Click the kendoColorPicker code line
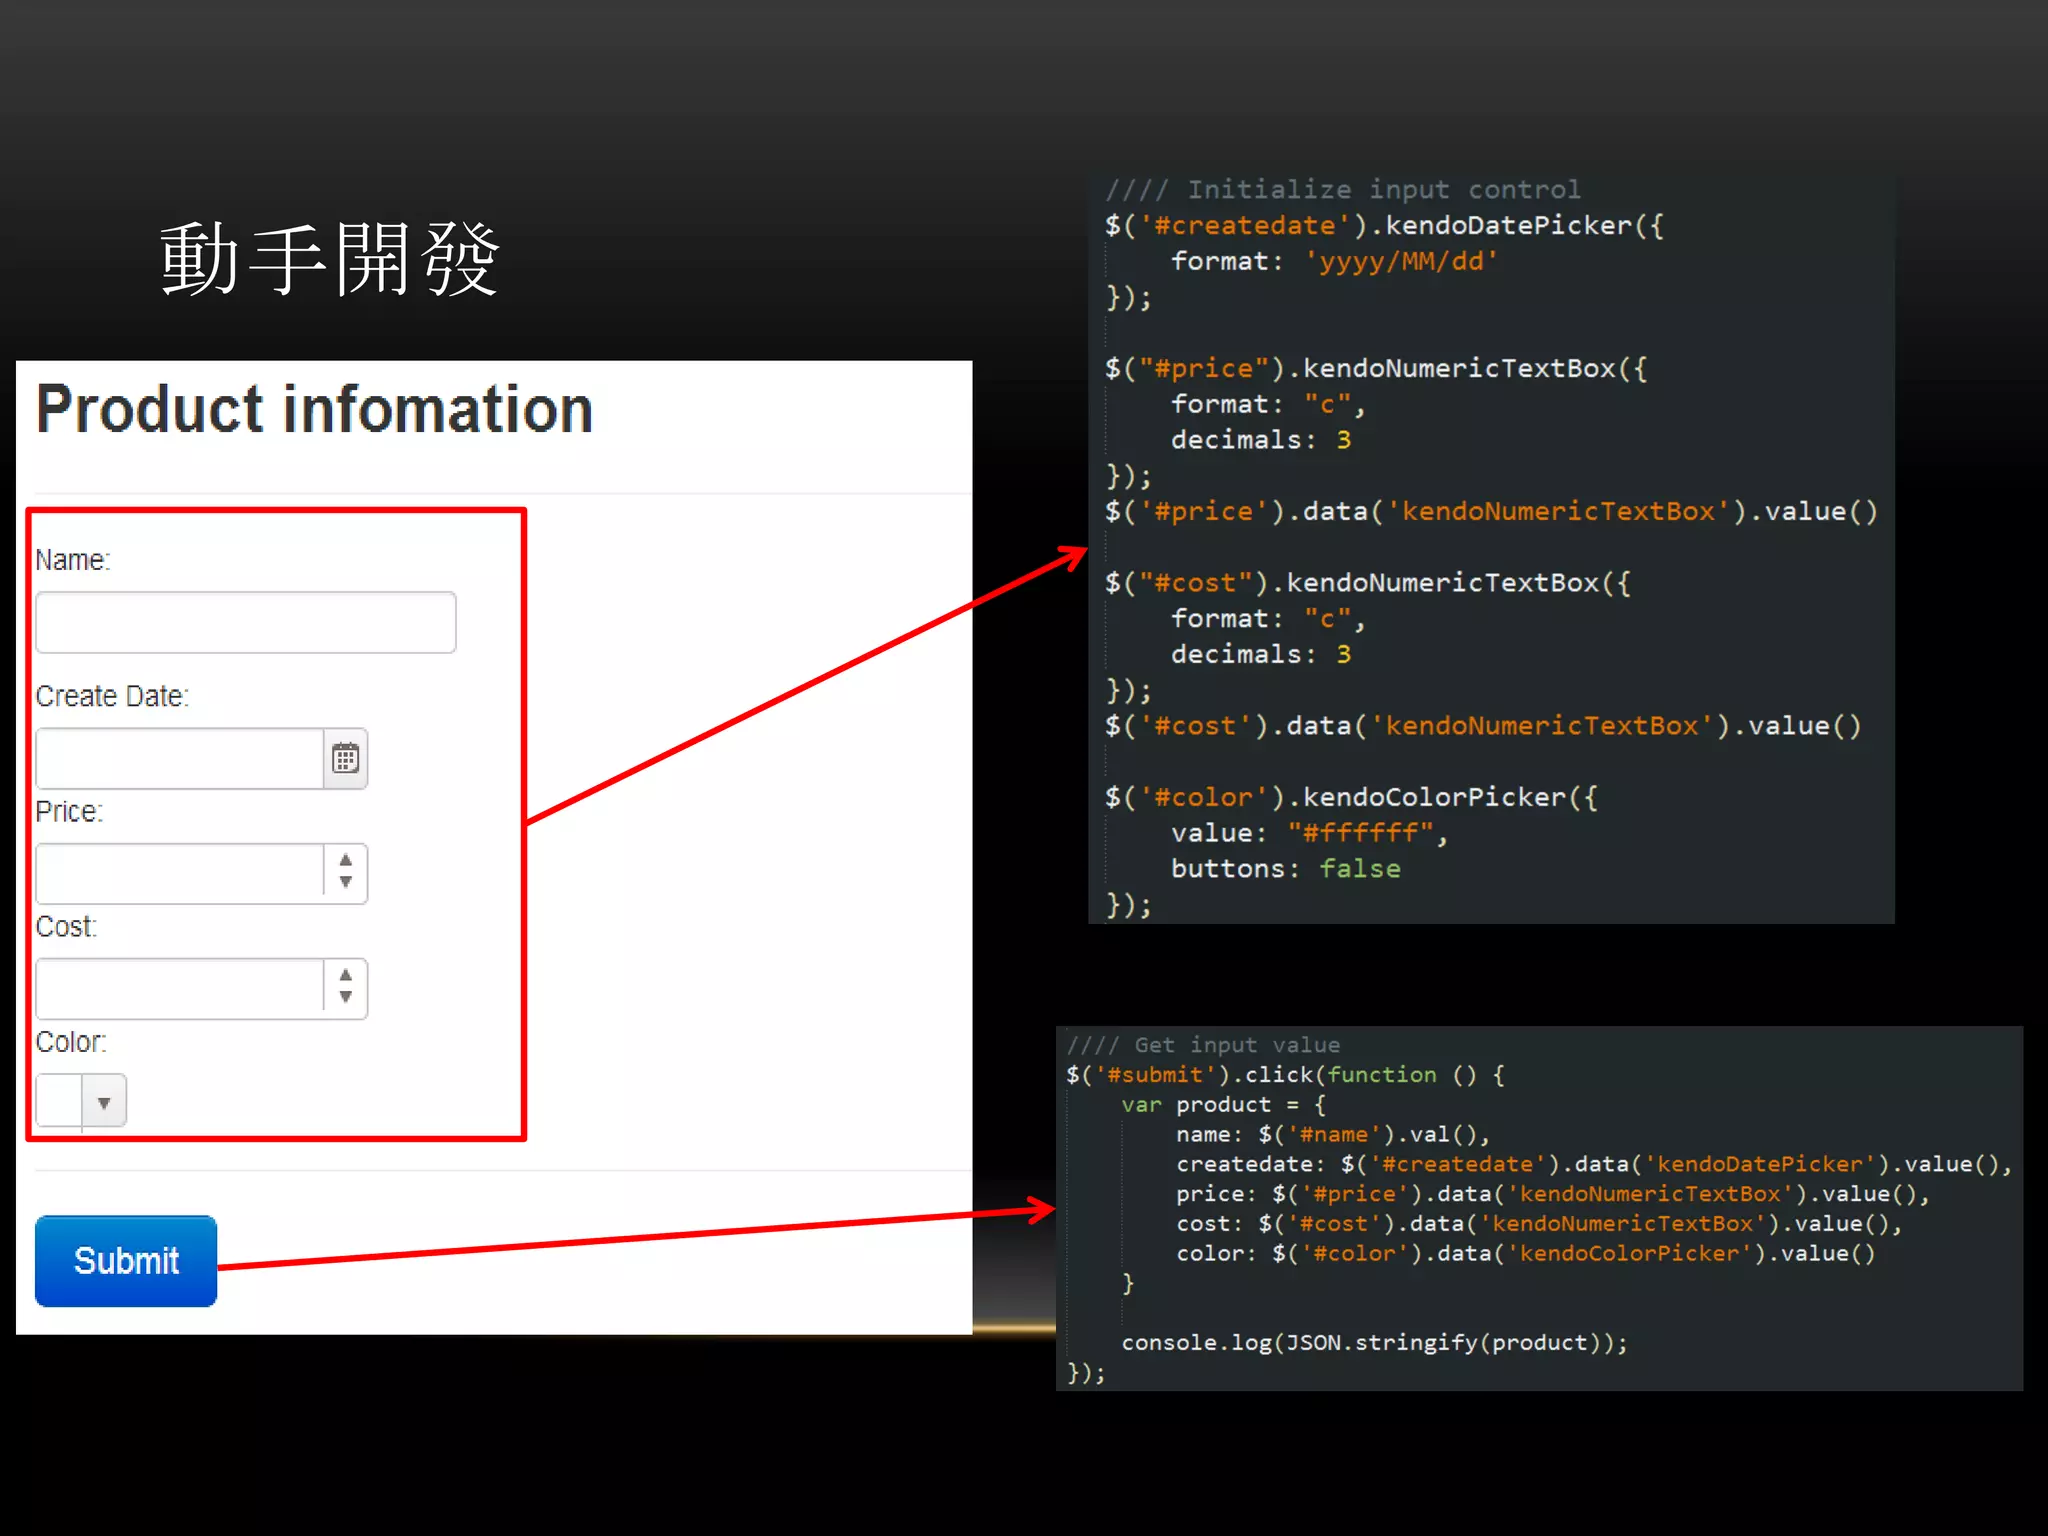 1350,797
